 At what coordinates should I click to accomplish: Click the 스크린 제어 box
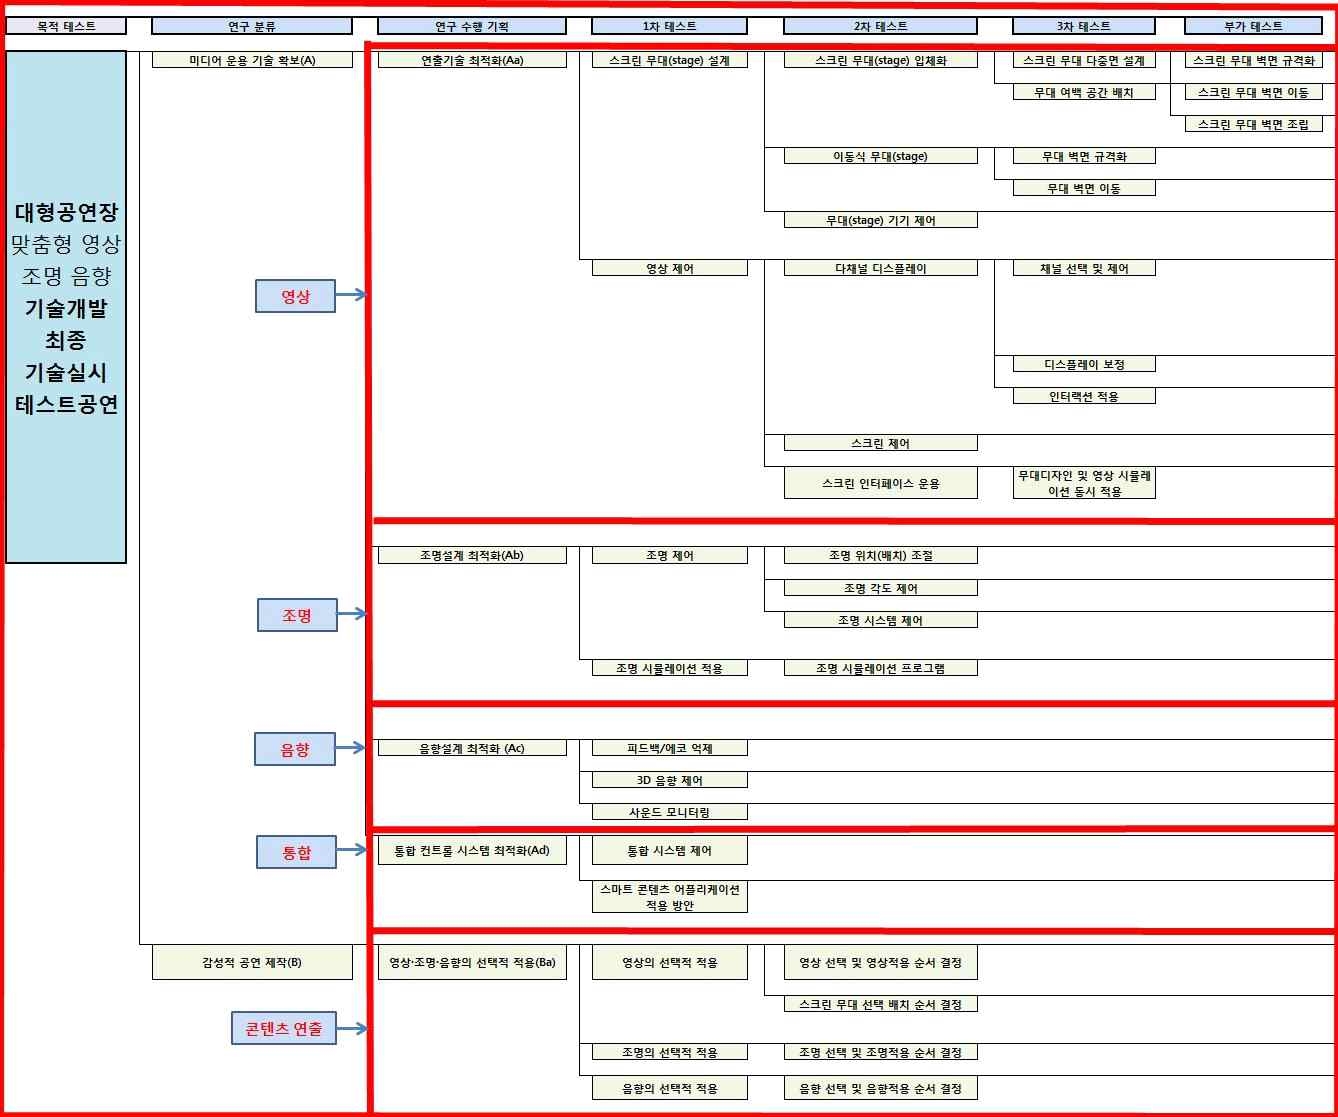point(880,443)
